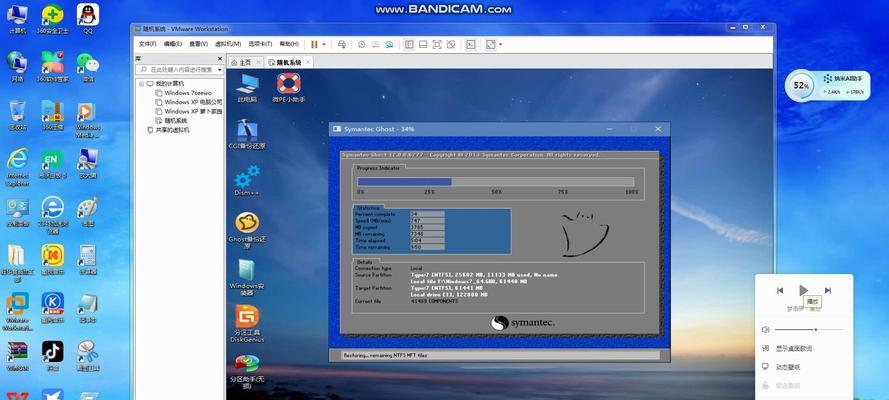Screen dimensions: 889x400
Task: Toggle the library sidebar view icon
Action: 409,44
